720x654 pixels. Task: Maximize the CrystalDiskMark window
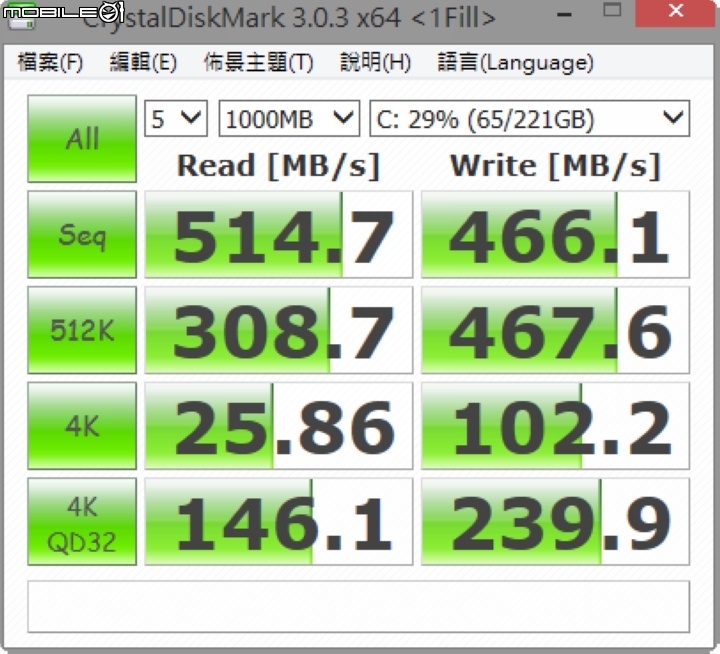(612, 10)
